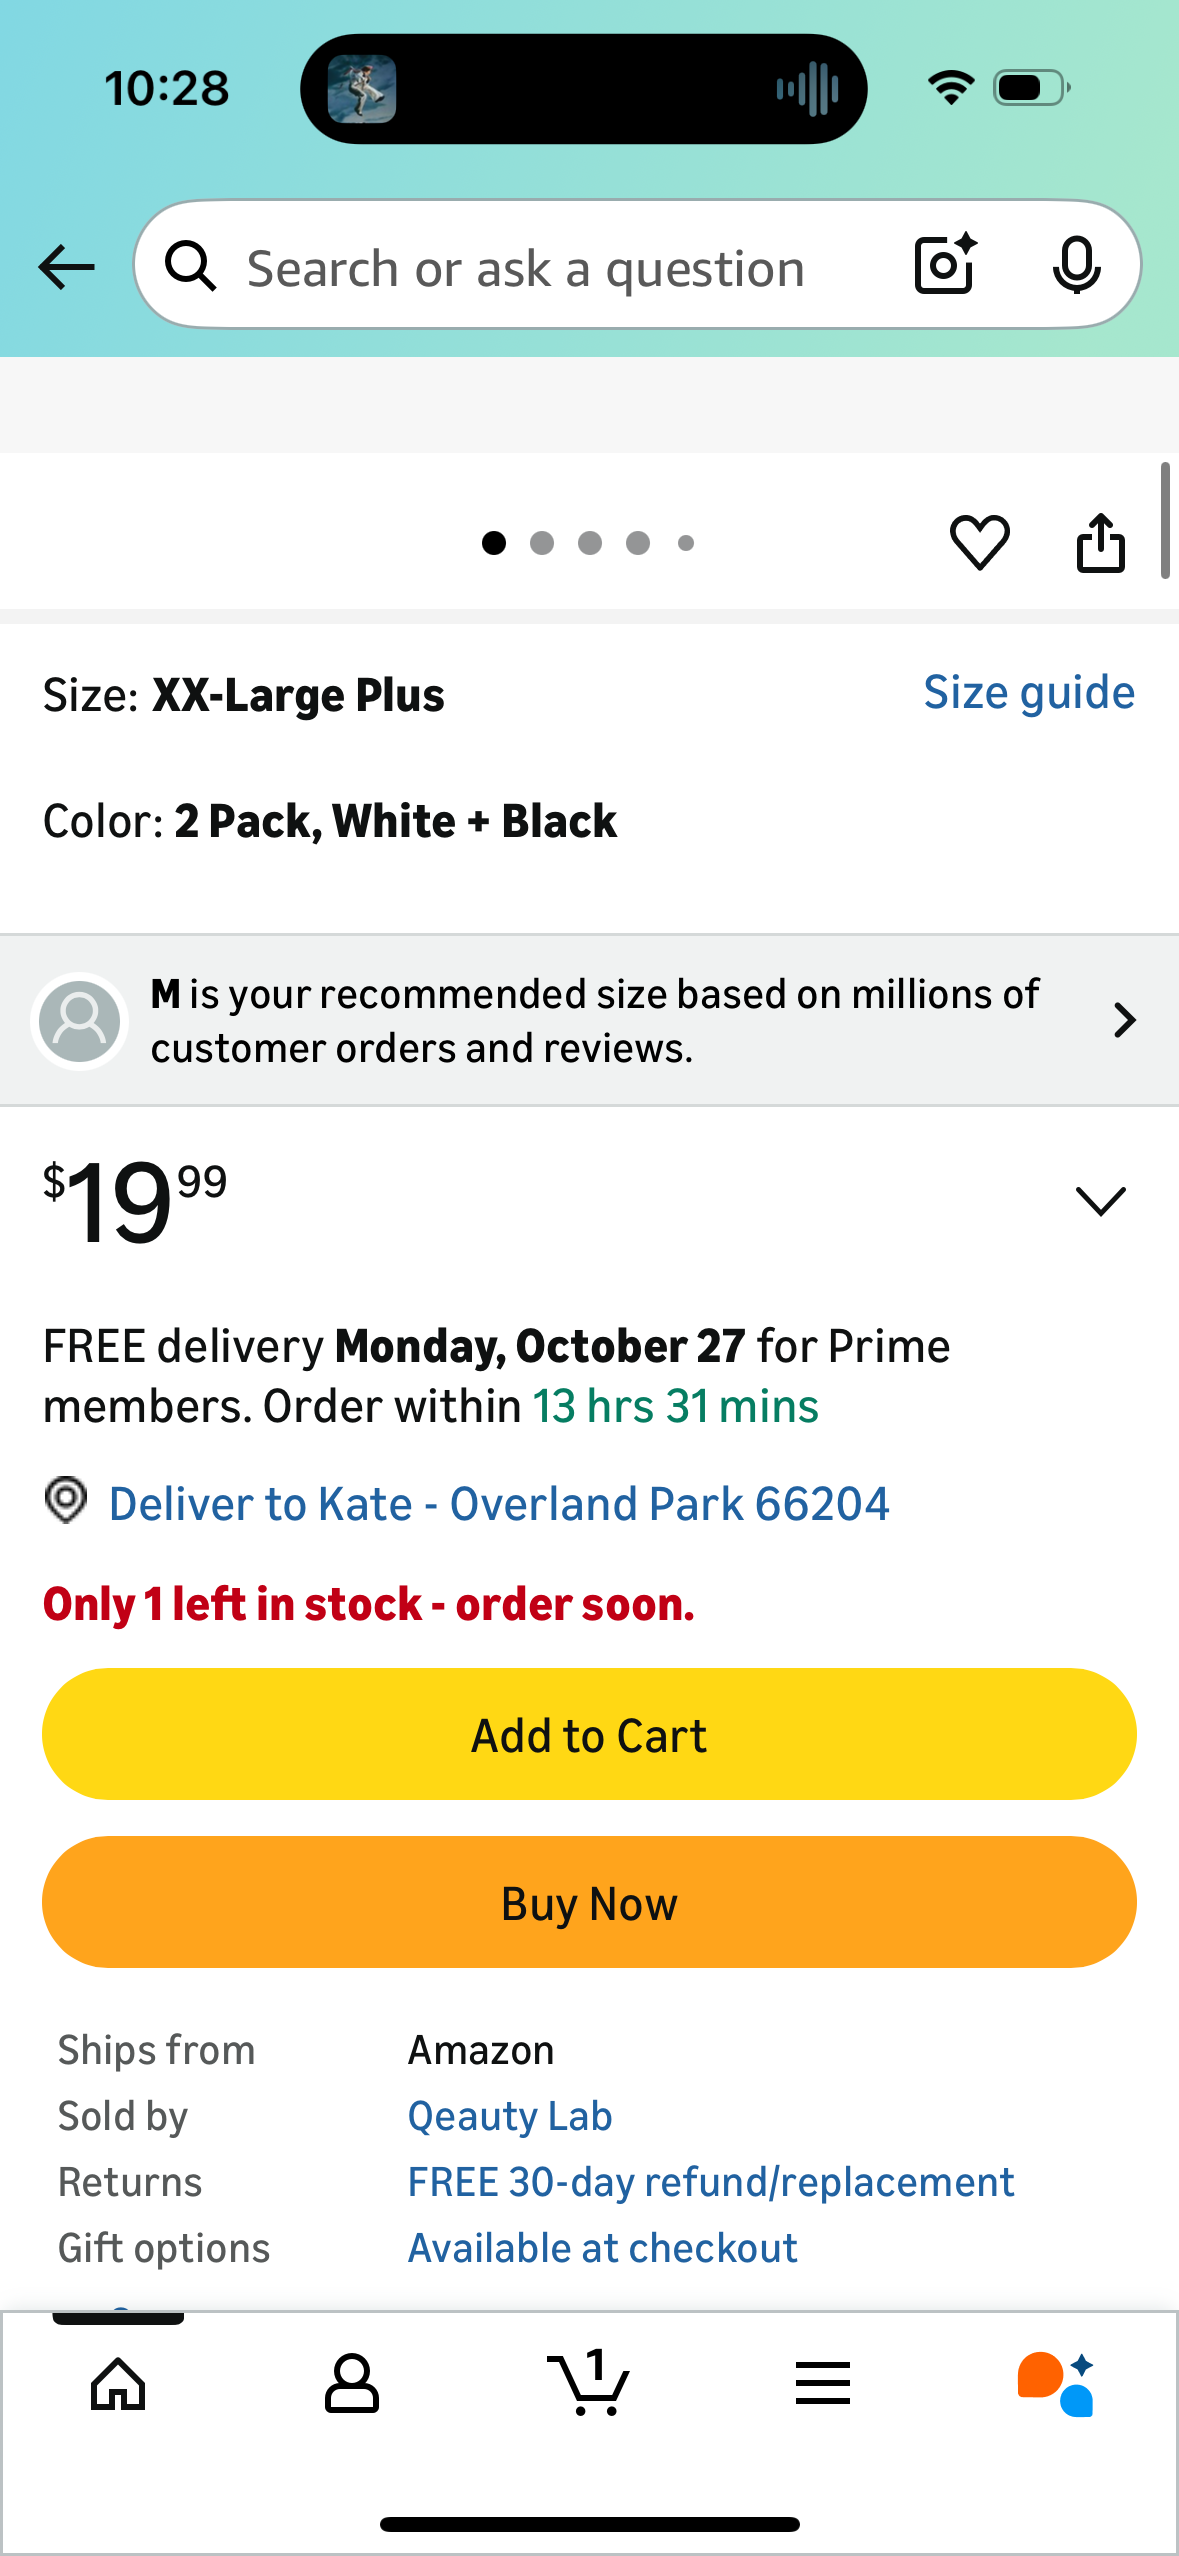The height and width of the screenshot is (2556, 1179).
Task: Open the Home tab
Action: 118,2384
